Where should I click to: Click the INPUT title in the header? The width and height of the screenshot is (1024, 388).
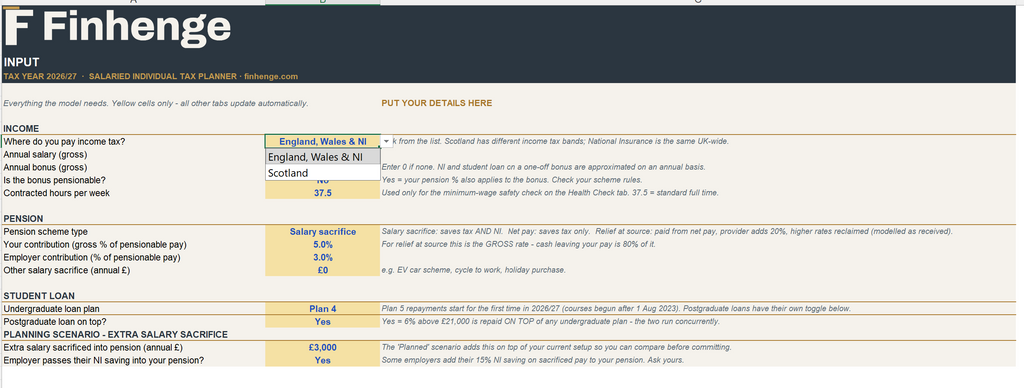click(22, 63)
